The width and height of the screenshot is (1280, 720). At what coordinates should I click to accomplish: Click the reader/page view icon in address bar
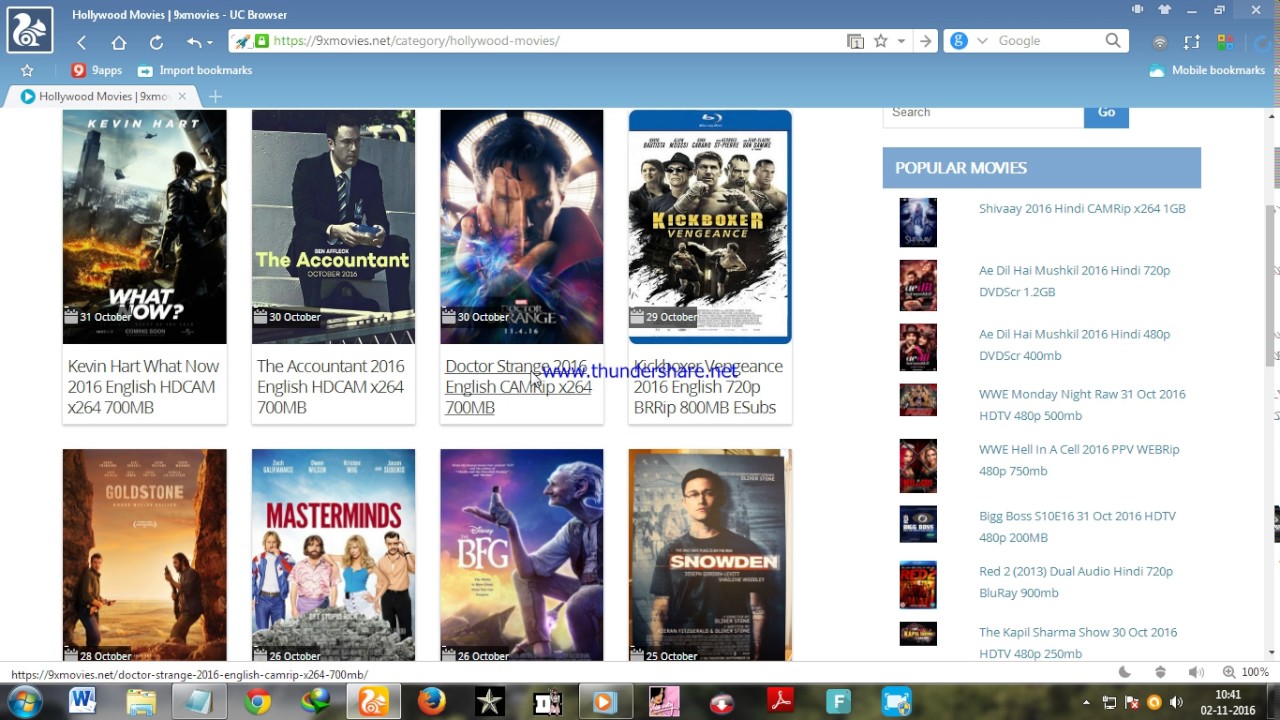(855, 41)
